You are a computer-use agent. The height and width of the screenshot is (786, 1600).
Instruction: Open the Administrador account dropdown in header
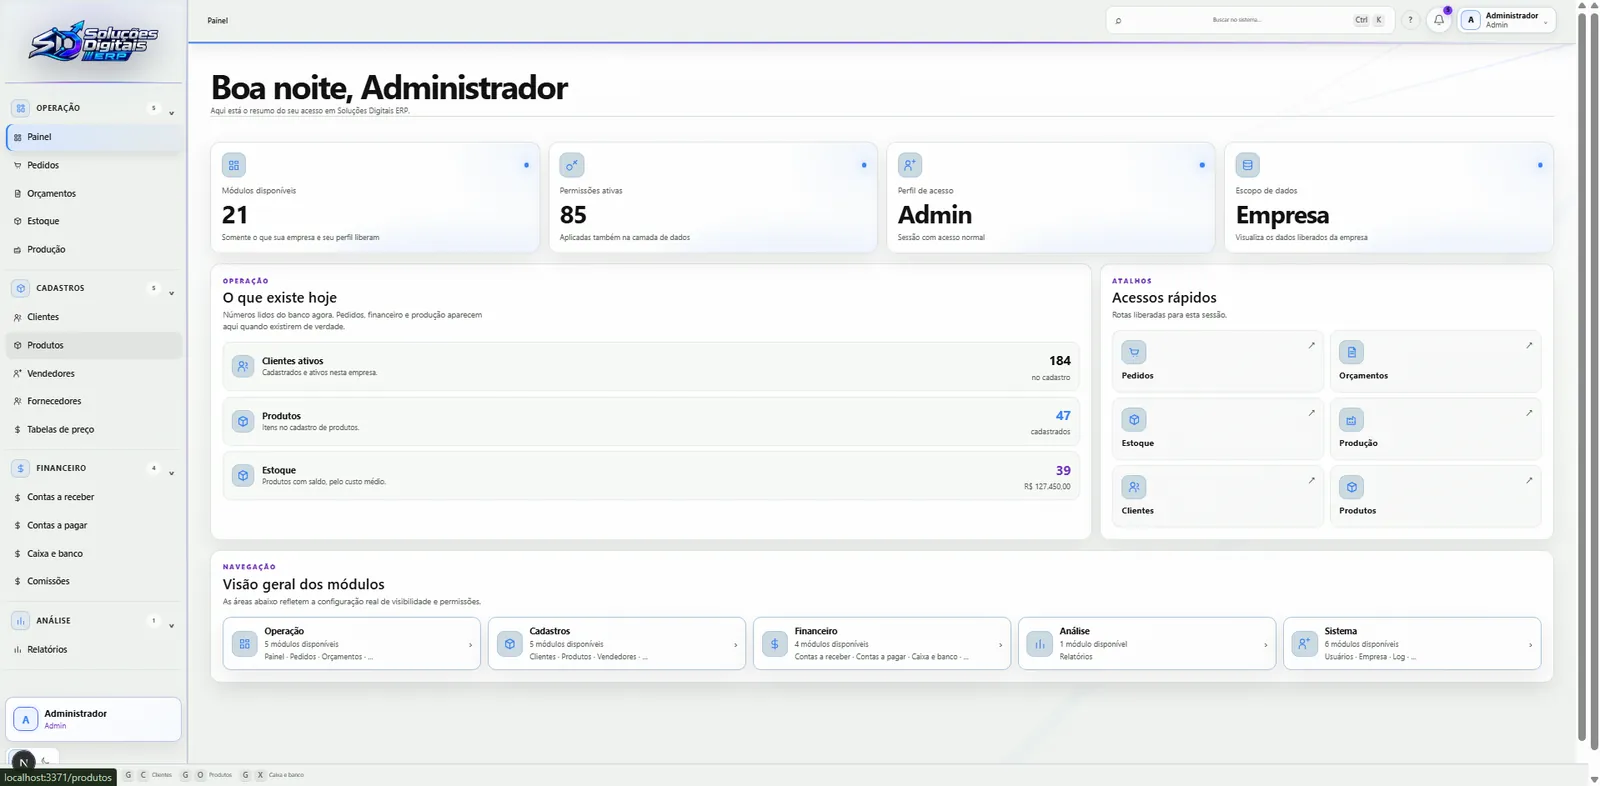pos(1507,20)
